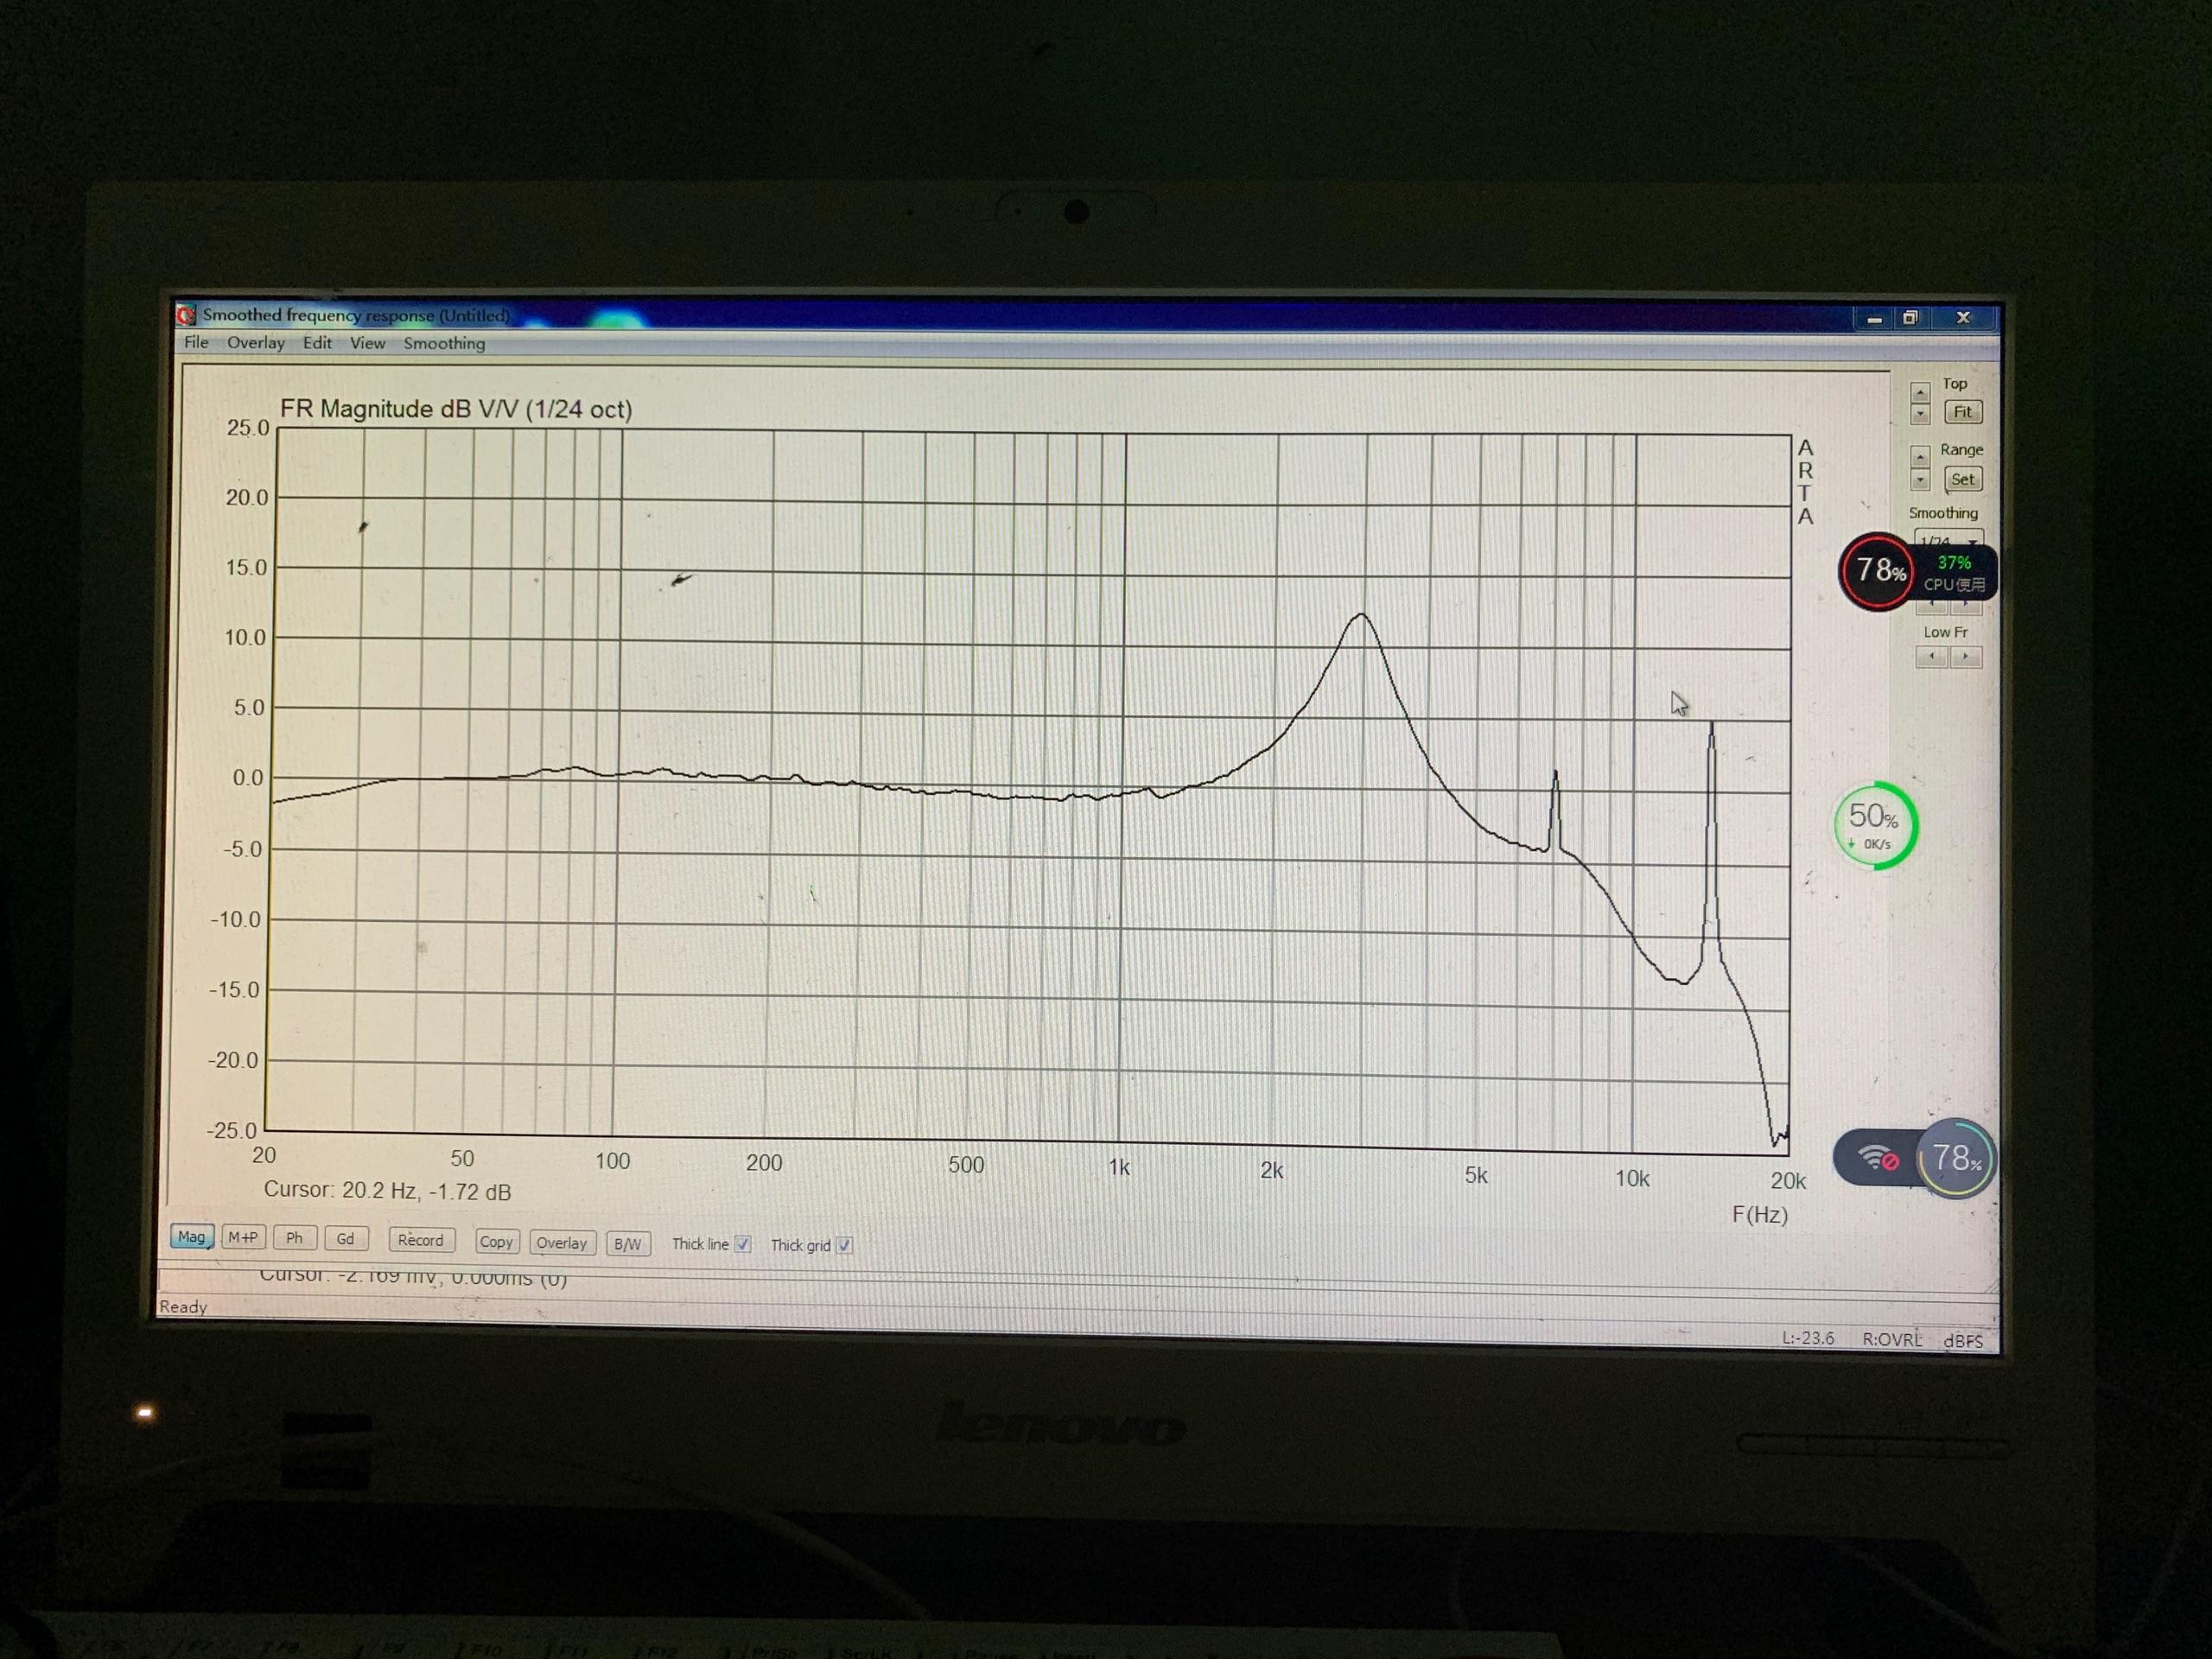2212x1659 pixels.
Task: Click the lower 78% circular widget
Action: click(x=1956, y=1158)
